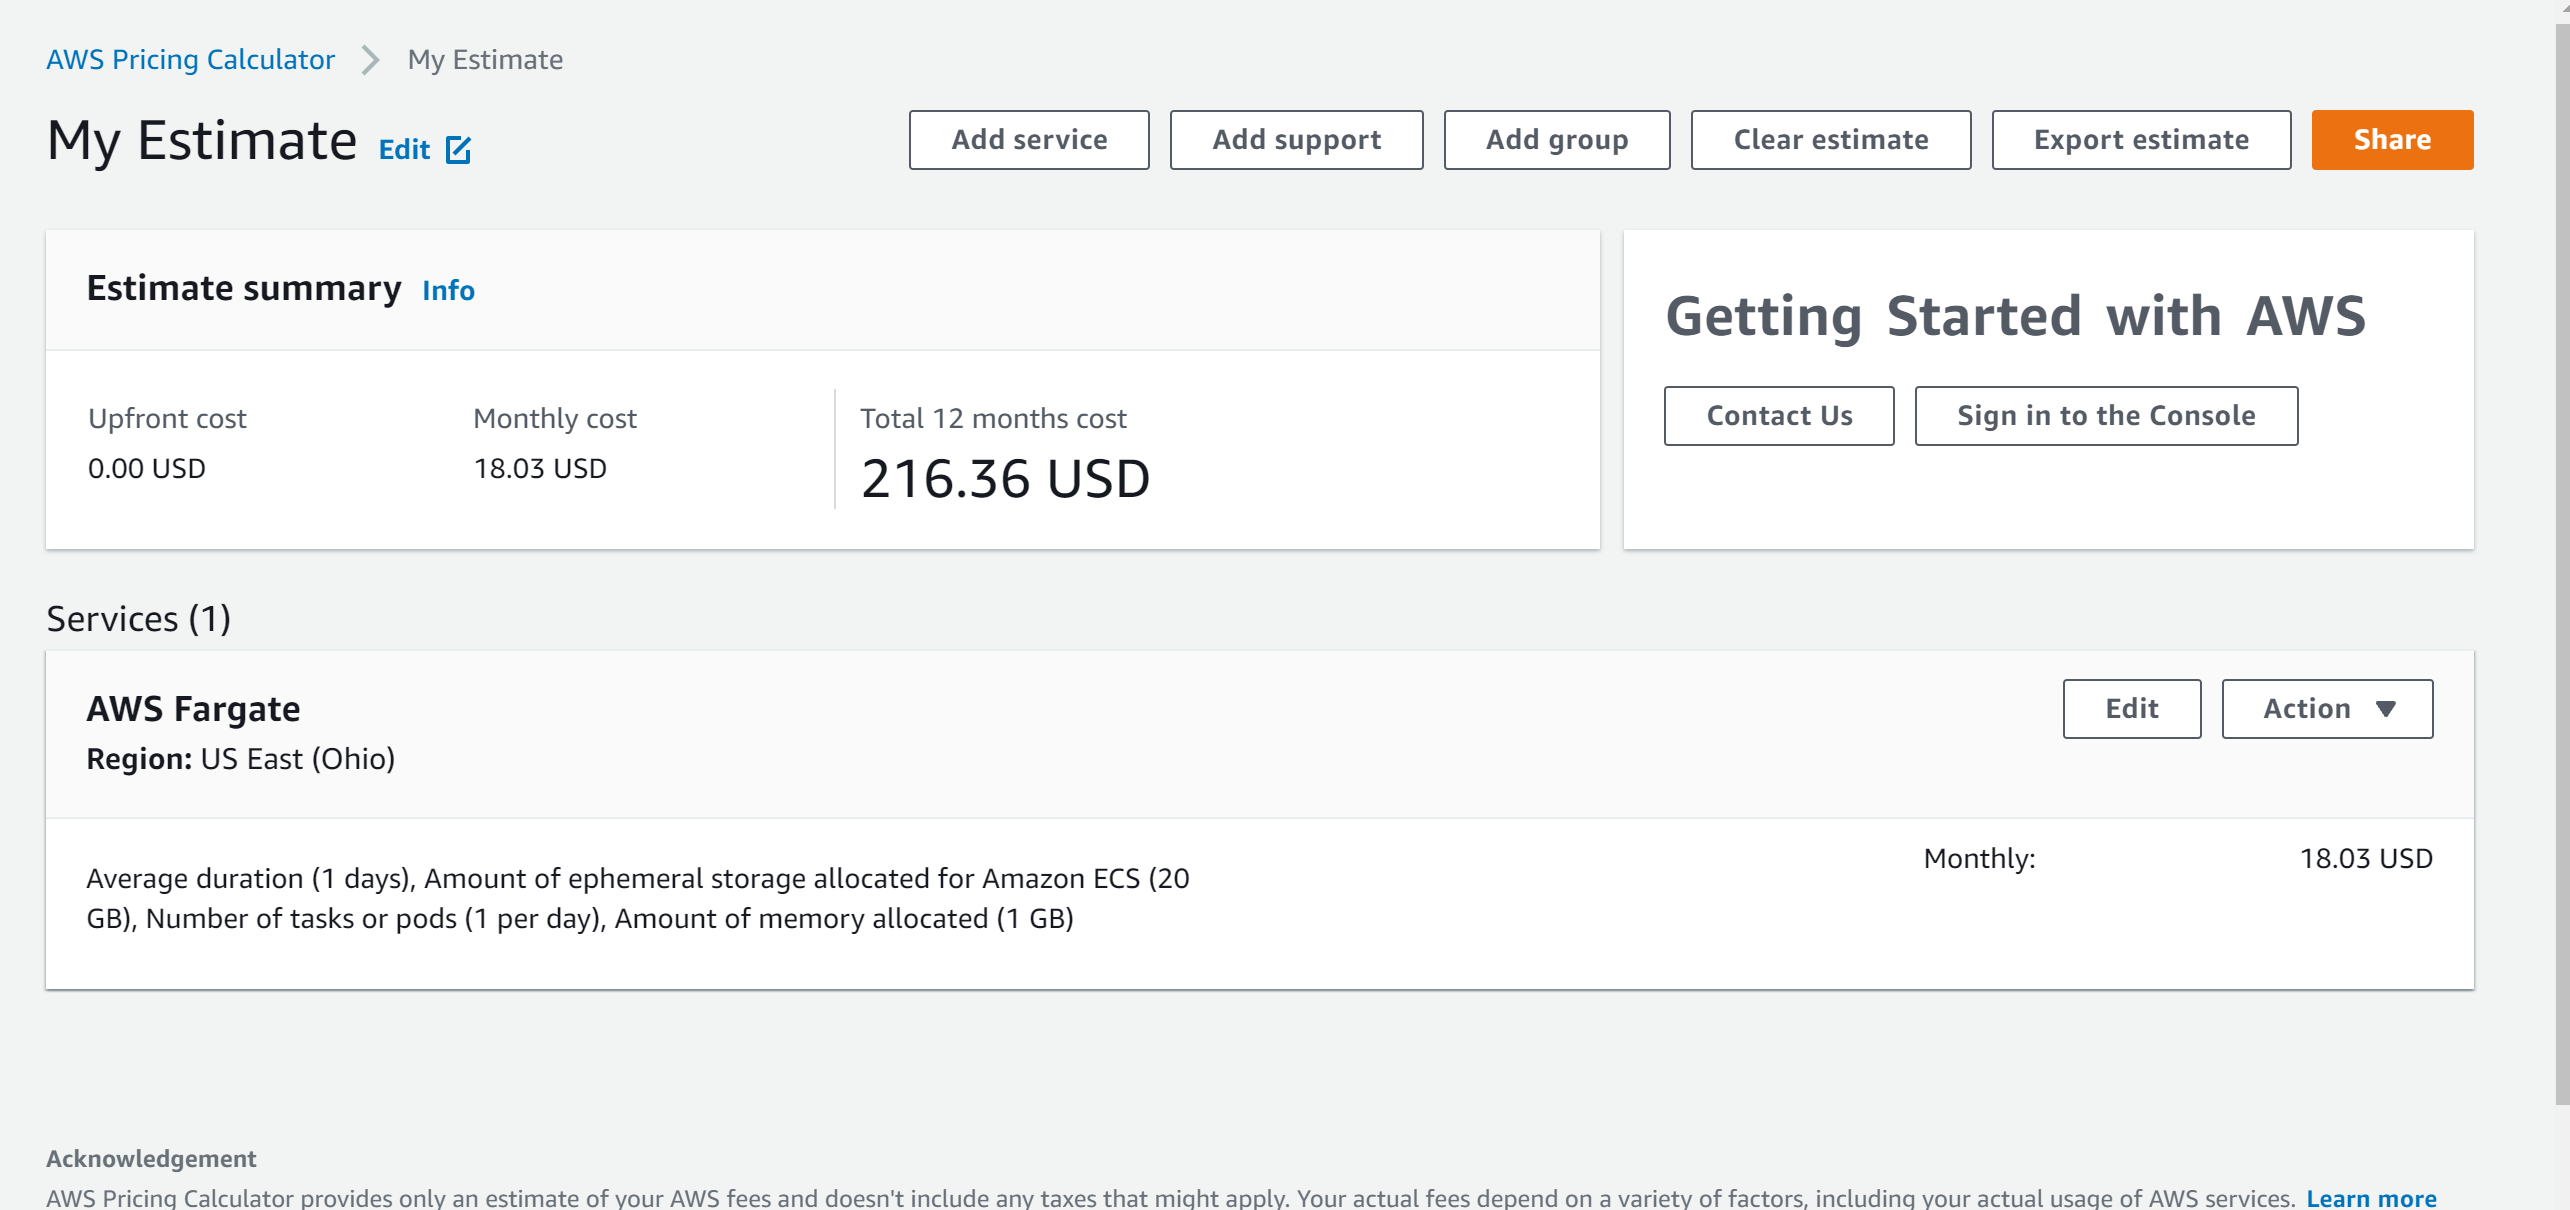Click the Estimate summary heading
Viewport: 2570px width, 1210px height.
244,288
